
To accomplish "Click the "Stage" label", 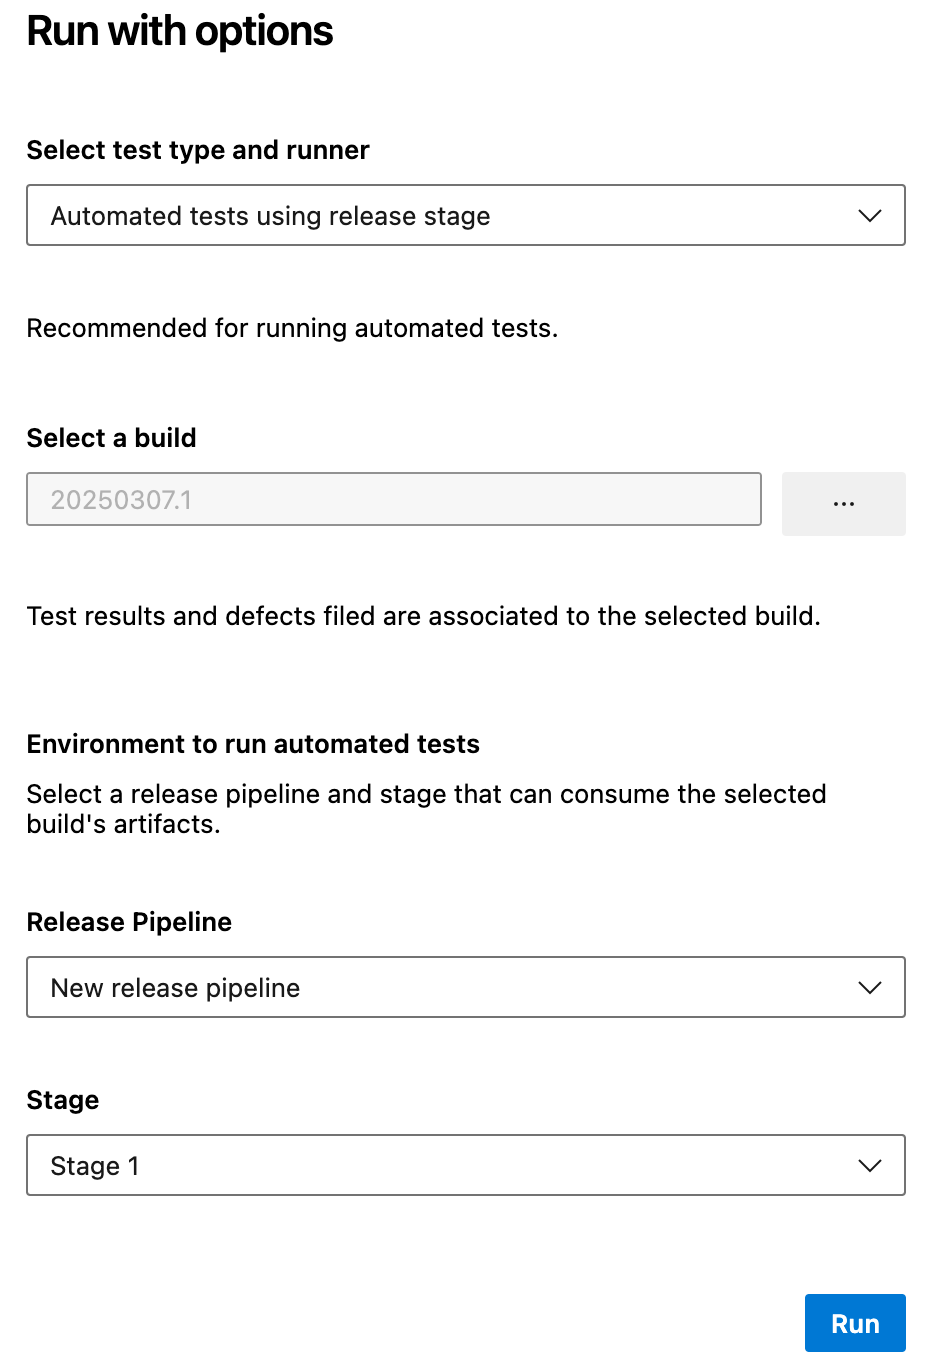I will [62, 1100].
